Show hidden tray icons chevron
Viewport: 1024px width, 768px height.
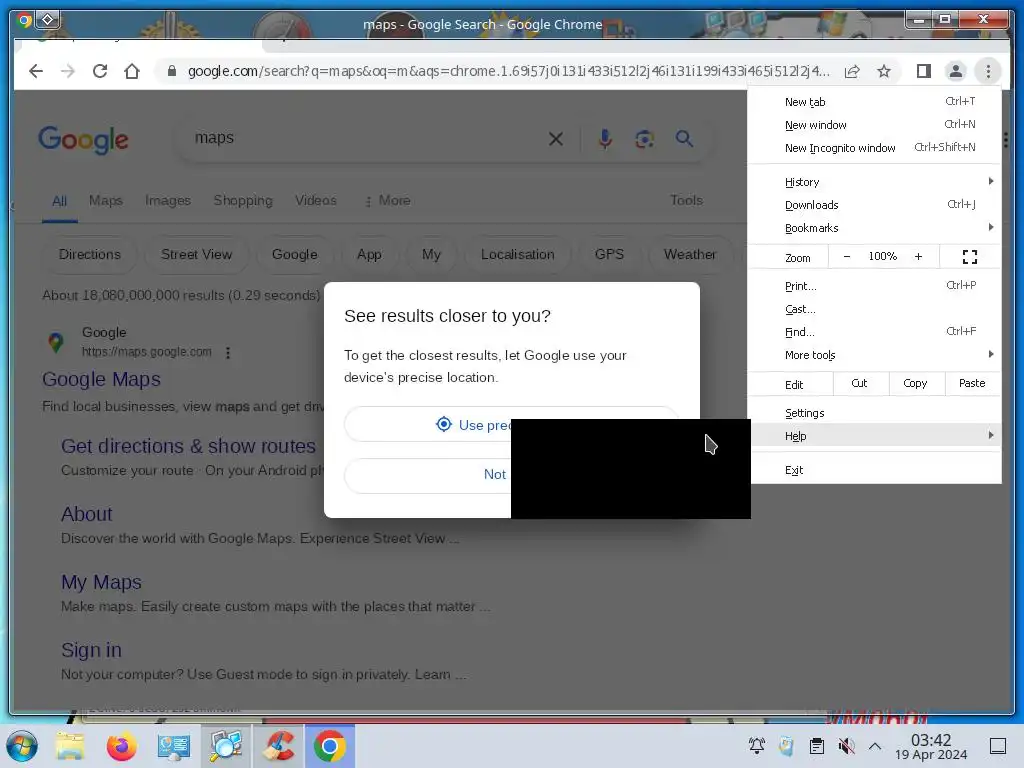tap(875, 746)
